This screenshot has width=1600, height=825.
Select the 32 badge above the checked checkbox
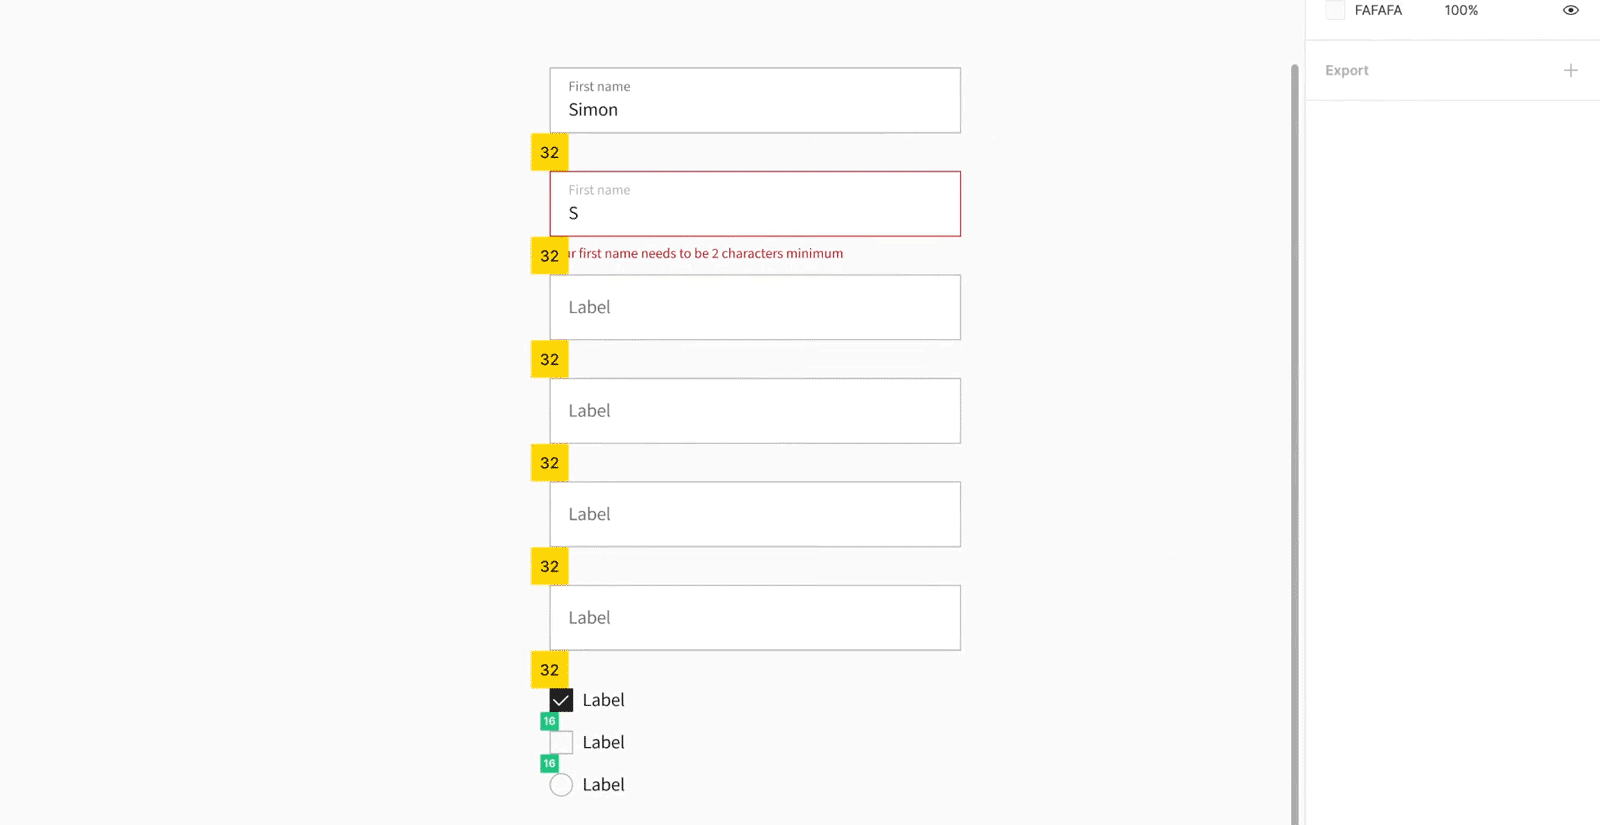click(549, 670)
